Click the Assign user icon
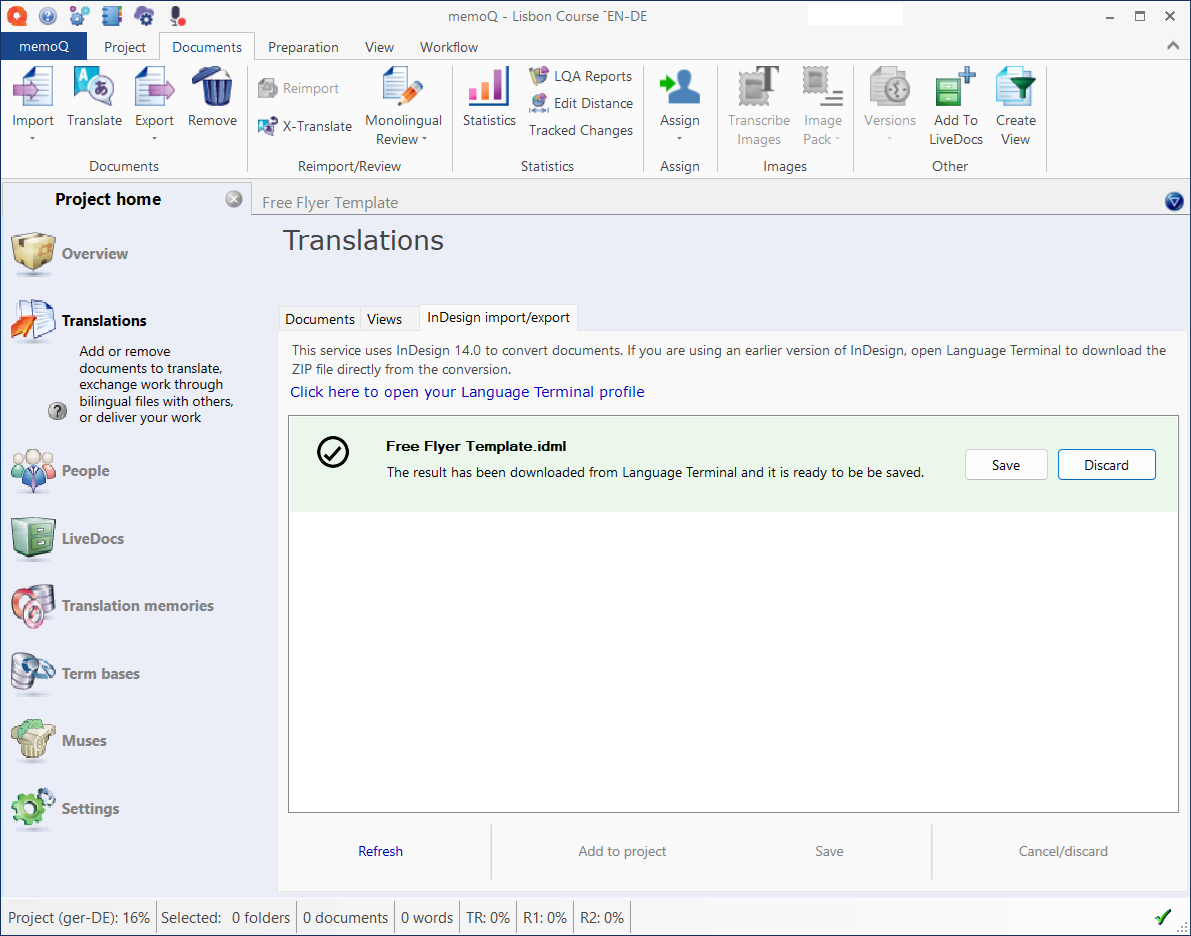Viewport: 1191px width, 936px height. [x=680, y=86]
